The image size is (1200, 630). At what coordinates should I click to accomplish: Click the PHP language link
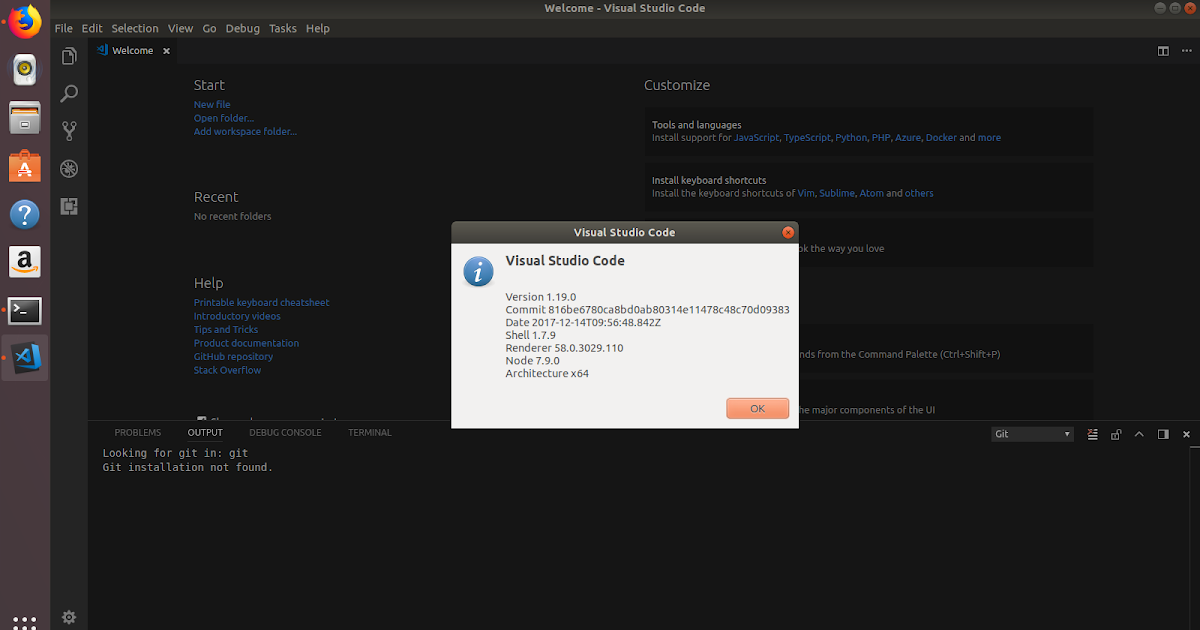click(x=881, y=138)
